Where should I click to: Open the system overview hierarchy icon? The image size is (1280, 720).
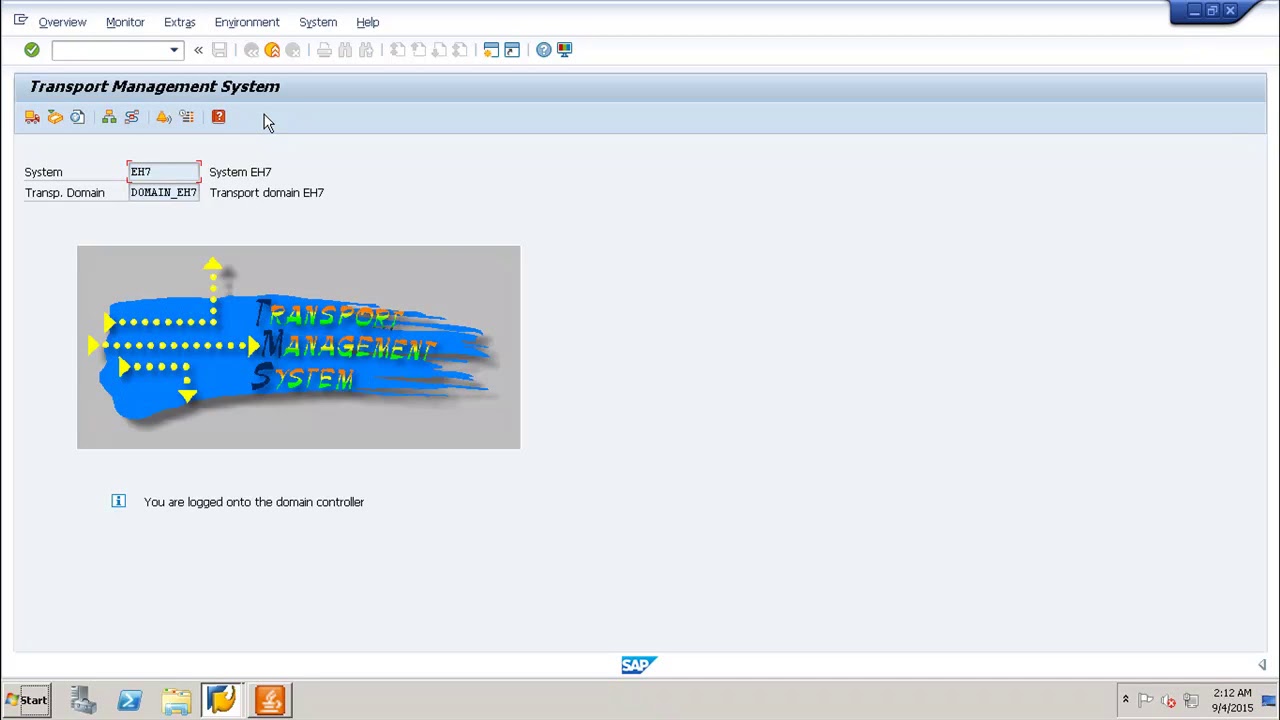click(109, 117)
